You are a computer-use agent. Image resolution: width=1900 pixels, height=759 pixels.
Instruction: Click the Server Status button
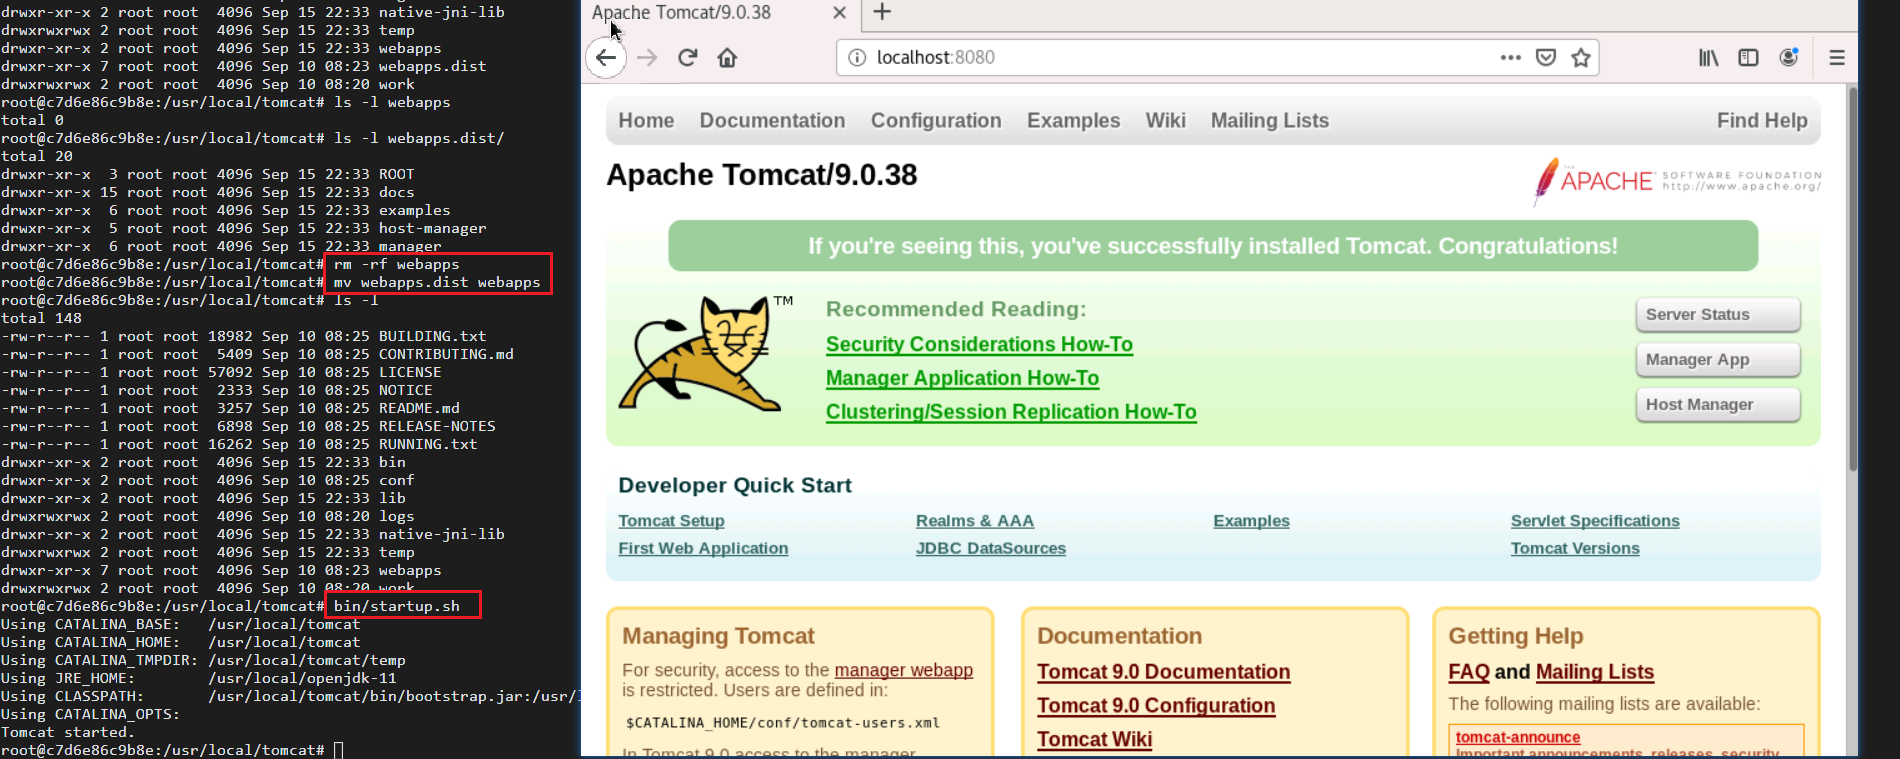coord(1718,315)
